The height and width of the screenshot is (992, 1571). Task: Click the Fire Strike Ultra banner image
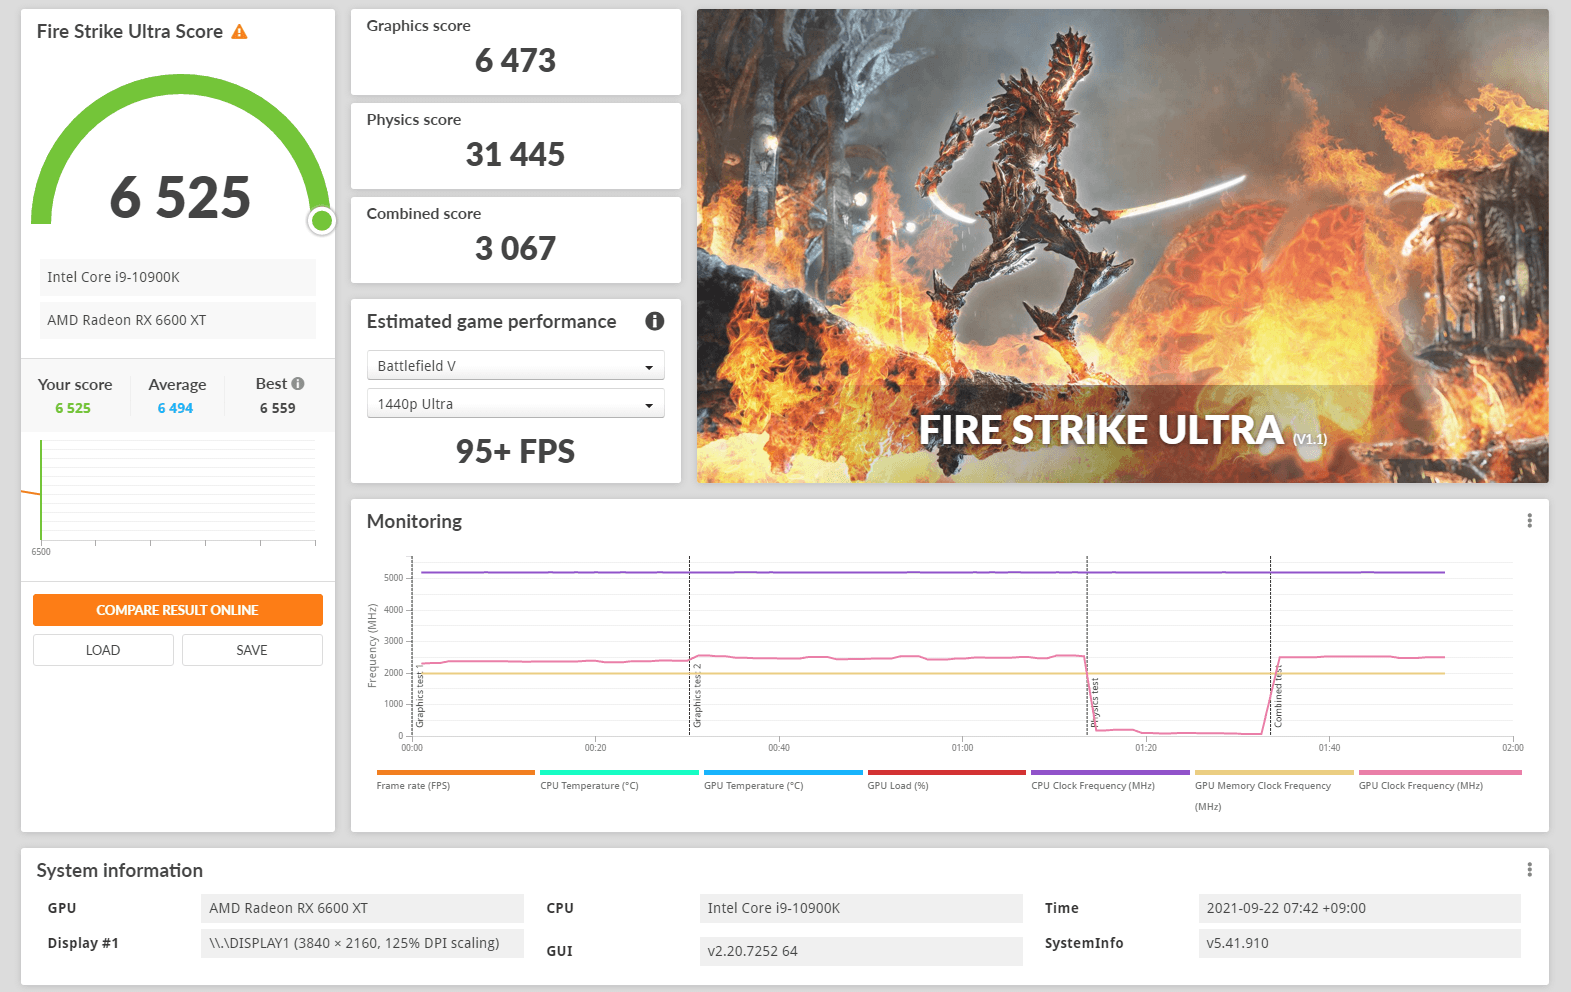pos(1122,246)
